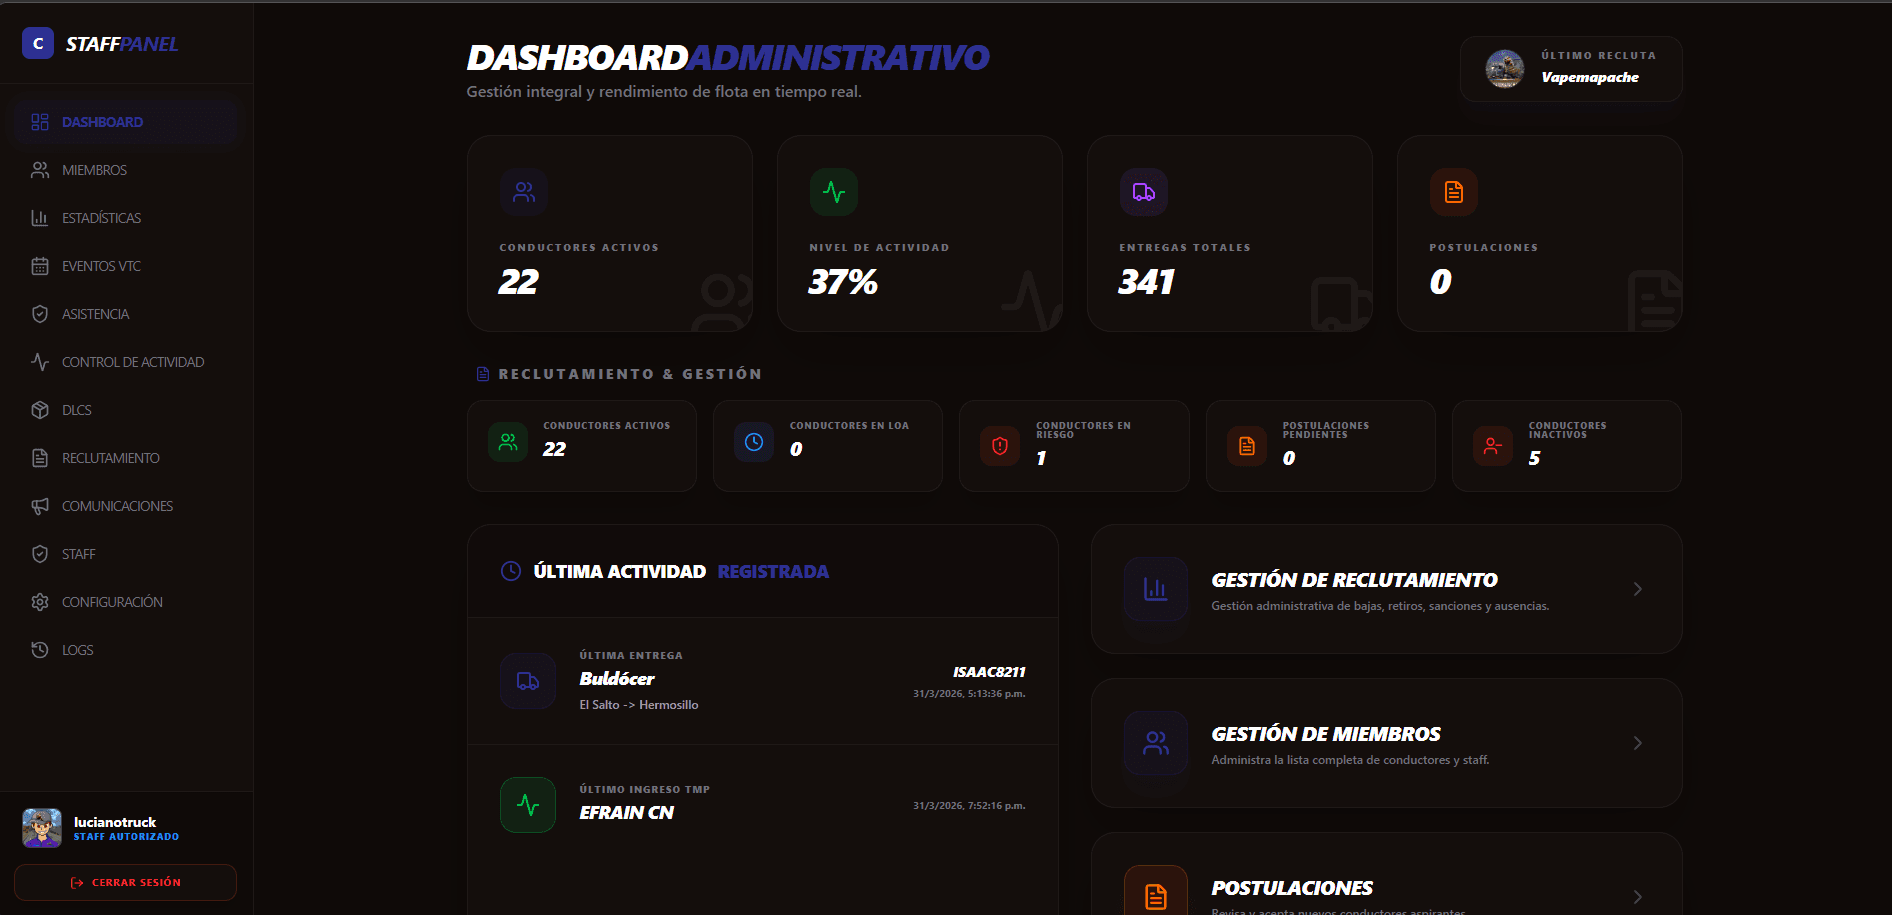Image resolution: width=1892 pixels, height=915 pixels.
Task: Click the Control de Actividad pulse icon
Action: [40, 361]
